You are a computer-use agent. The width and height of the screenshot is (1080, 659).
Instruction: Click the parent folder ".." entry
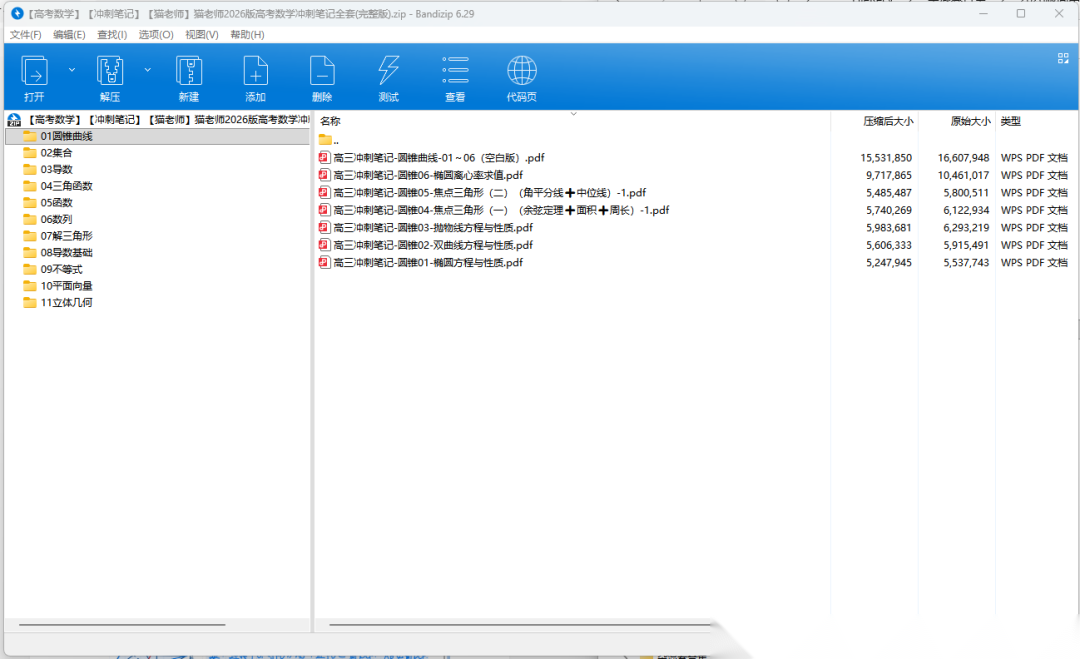click(x=335, y=140)
